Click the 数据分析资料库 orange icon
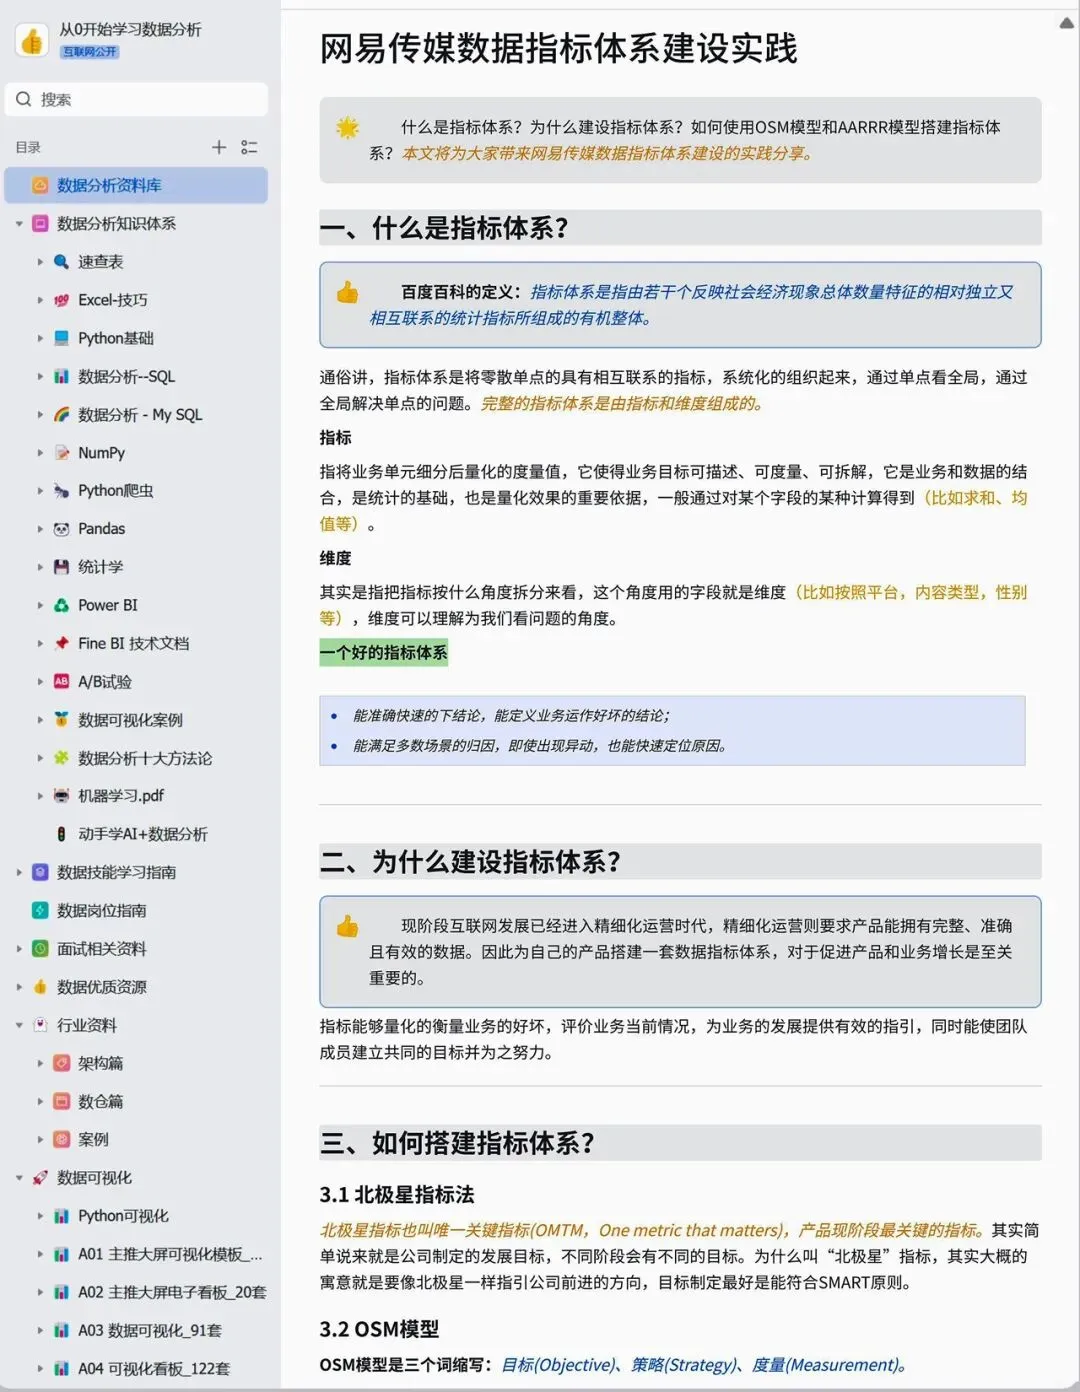The image size is (1080, 1392). [x=40, y=185]
